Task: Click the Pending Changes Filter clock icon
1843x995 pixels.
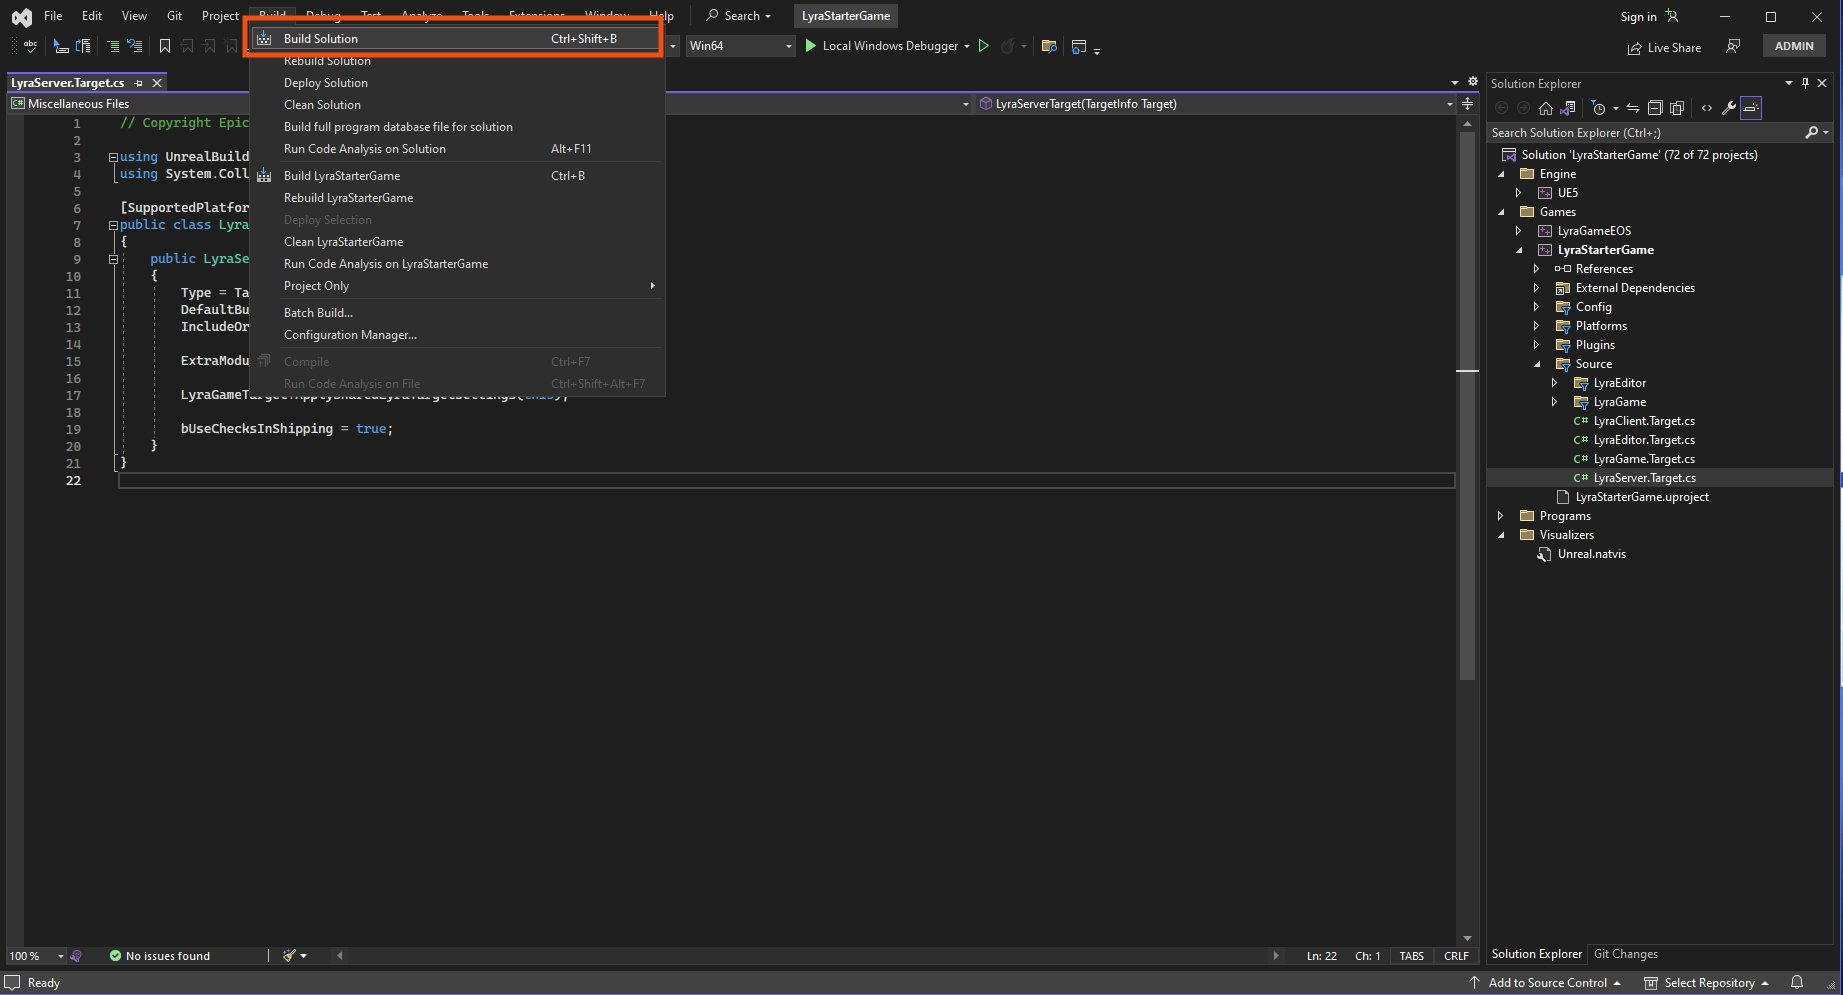Action: 1599,108
